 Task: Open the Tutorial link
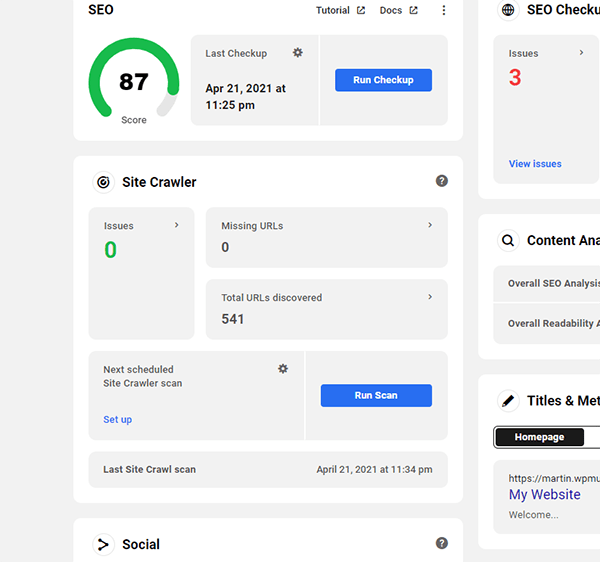340,11
